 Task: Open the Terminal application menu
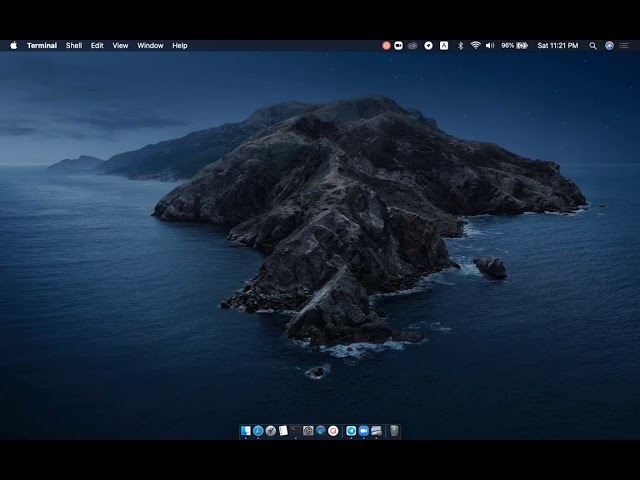42,45
